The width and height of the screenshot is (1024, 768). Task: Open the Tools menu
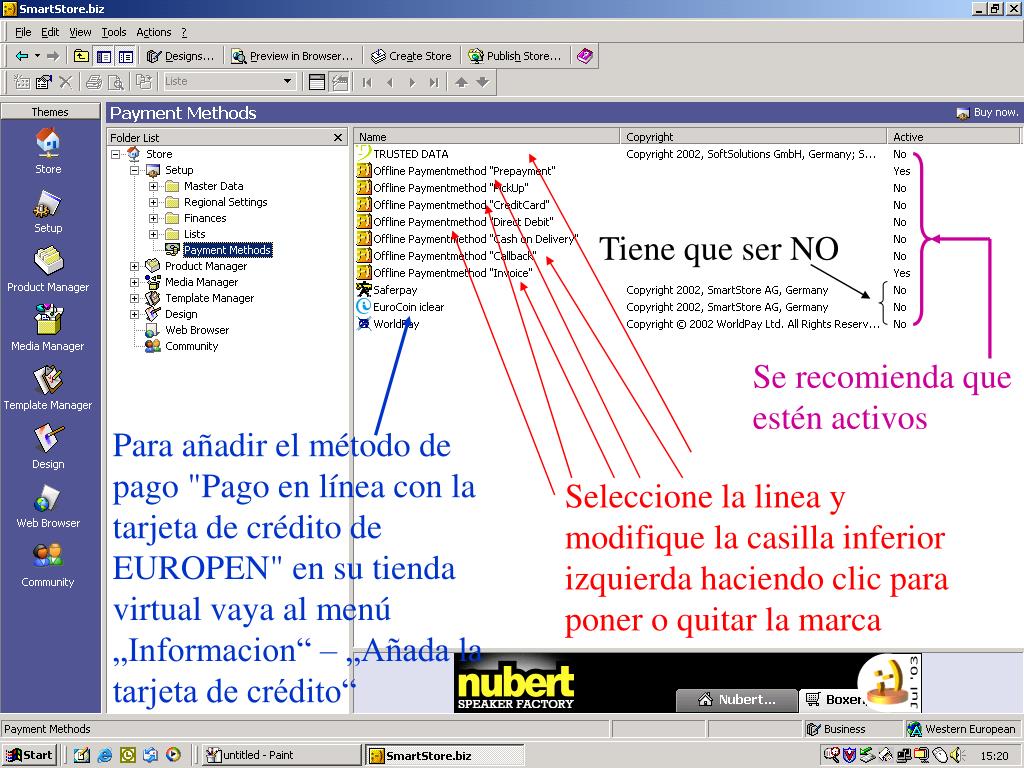click(x=114, y=32)
